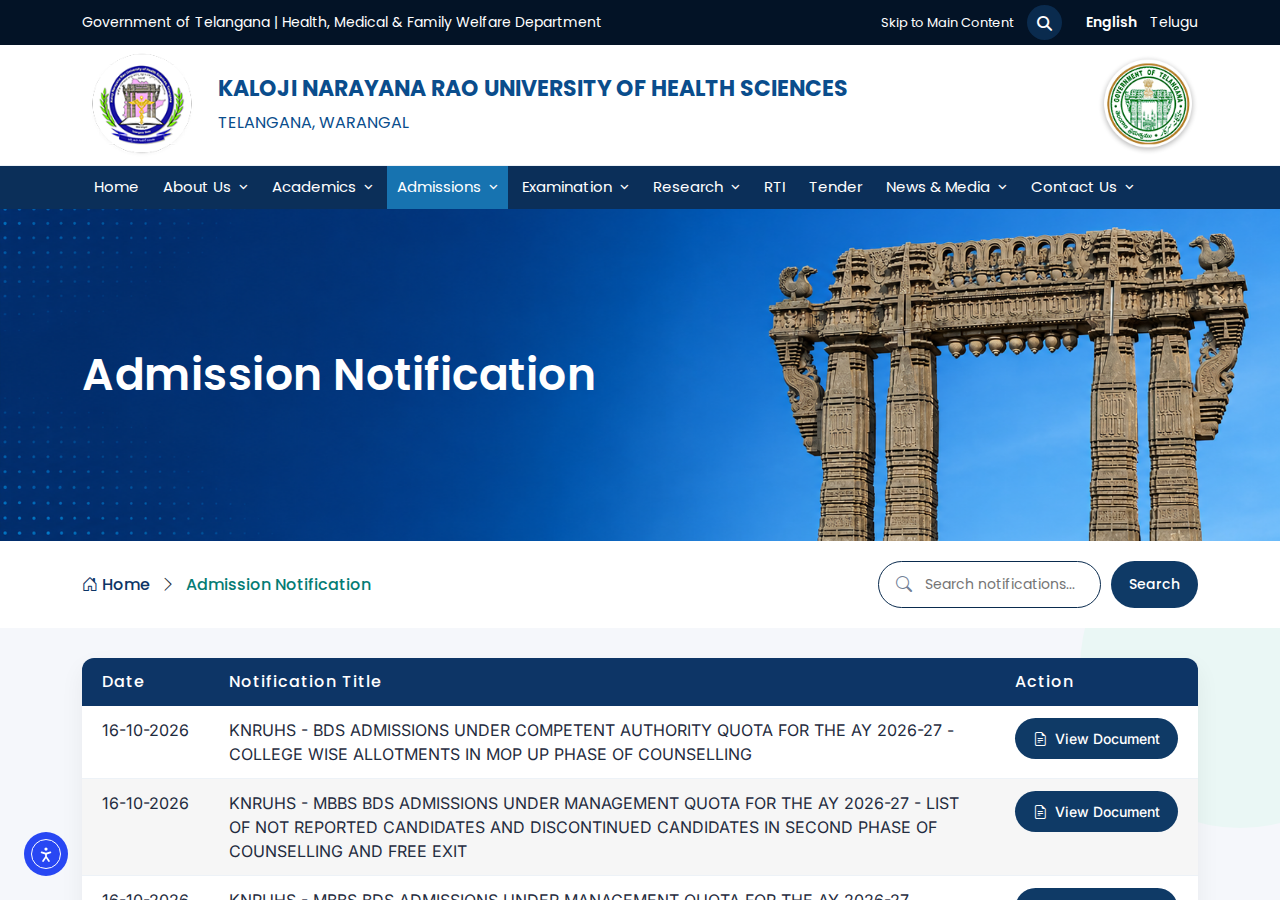
Task: Click the magnifier icon in notifications search
Action: (904, 584)
